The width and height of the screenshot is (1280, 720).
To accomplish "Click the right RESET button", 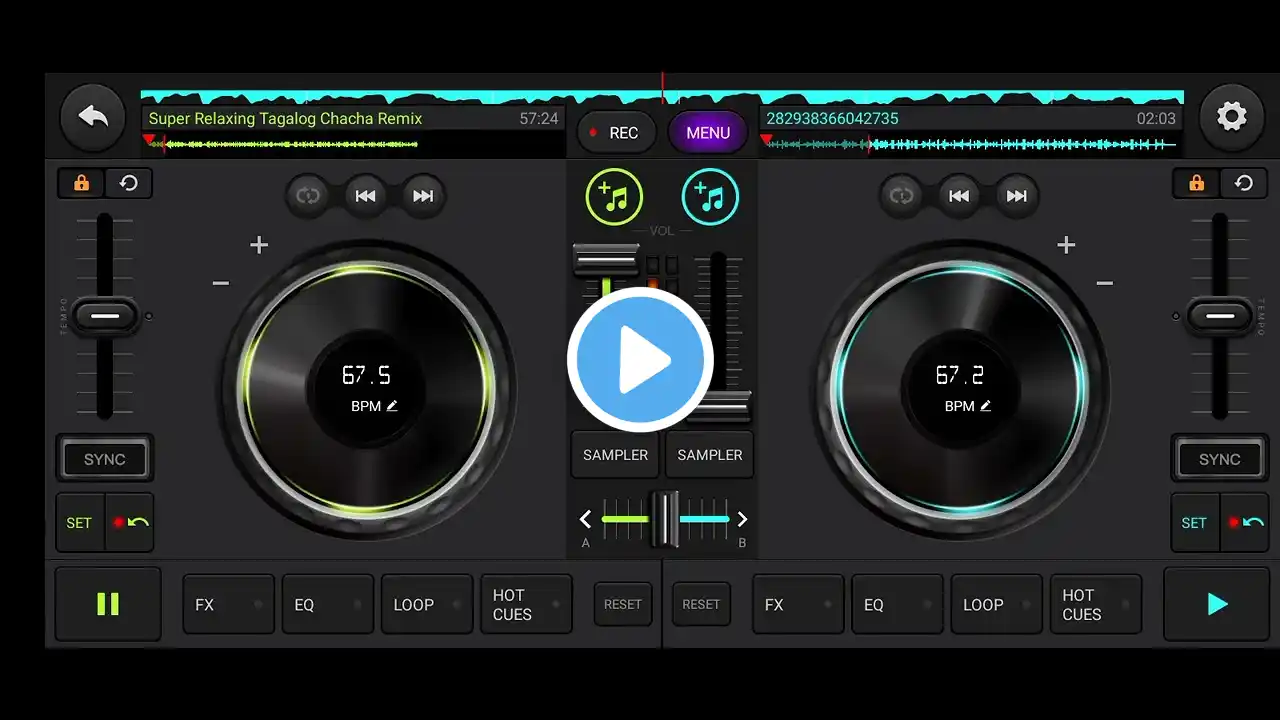I will pos(701,604).
